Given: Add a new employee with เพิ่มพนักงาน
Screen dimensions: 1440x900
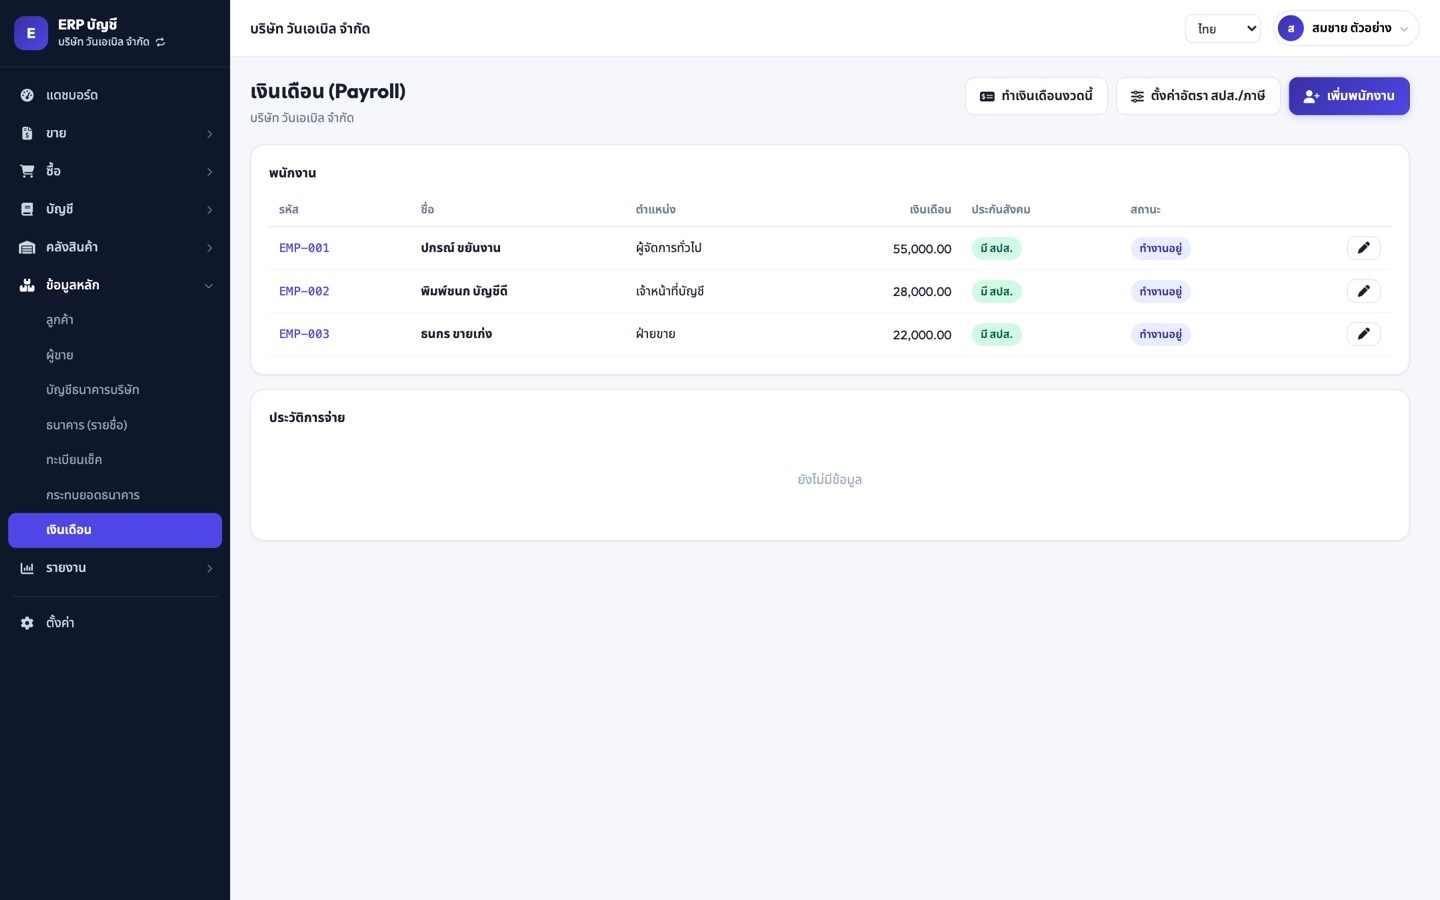Looking at the screenshot, I should [x=1349, y=96].
